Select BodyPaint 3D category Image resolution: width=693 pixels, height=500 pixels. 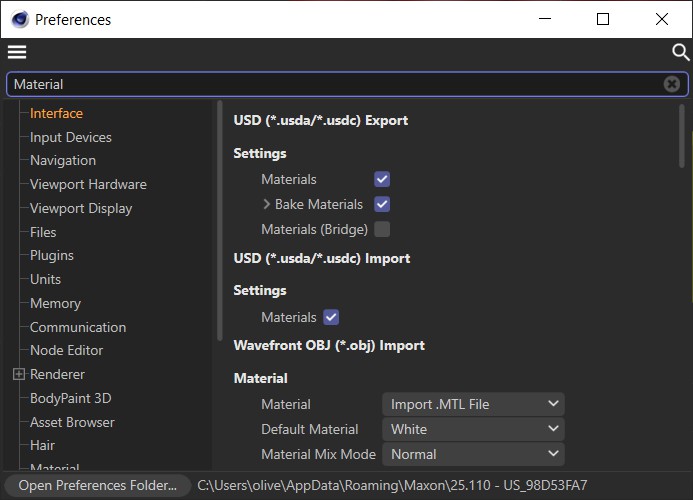coord(70,398)
